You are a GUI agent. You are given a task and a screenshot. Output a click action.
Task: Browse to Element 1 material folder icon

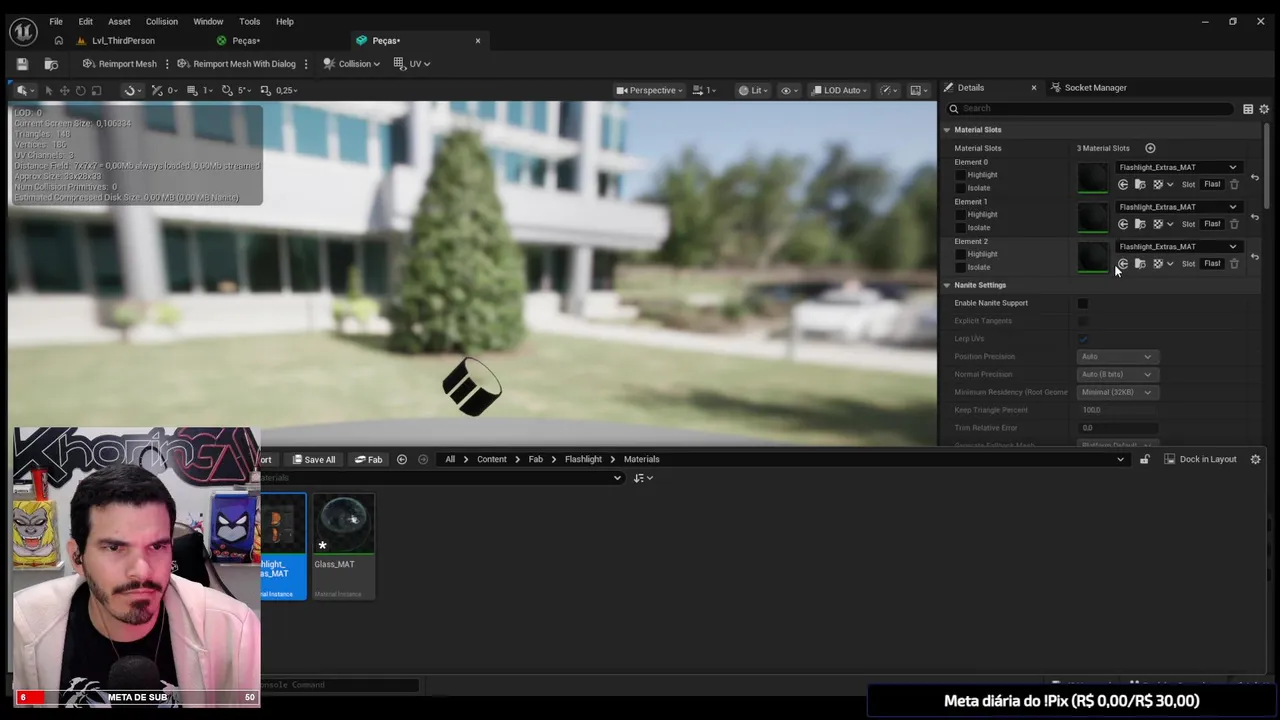[1140, 224]
